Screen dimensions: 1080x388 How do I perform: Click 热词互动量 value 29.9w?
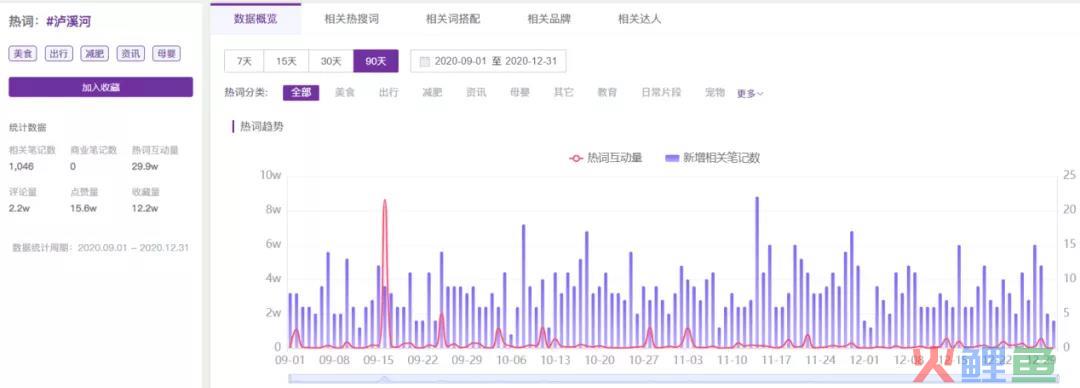[x=145, y=167]
